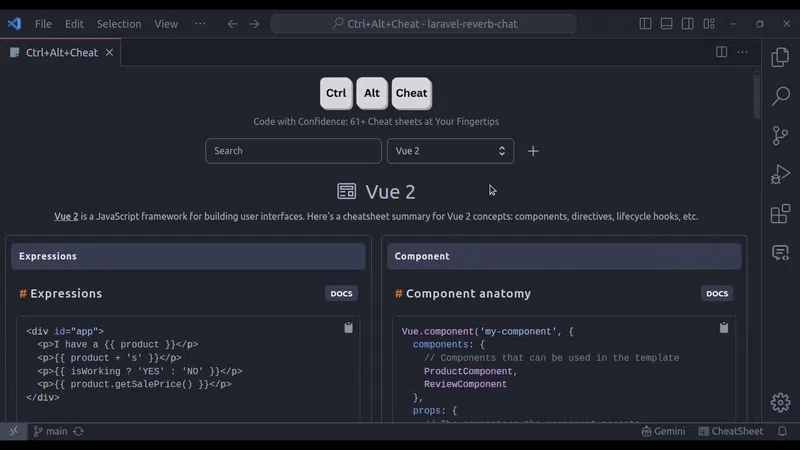Copy the Expressions code snippet
The width and height of the screenshot is (800, 450).
point(348,328)
